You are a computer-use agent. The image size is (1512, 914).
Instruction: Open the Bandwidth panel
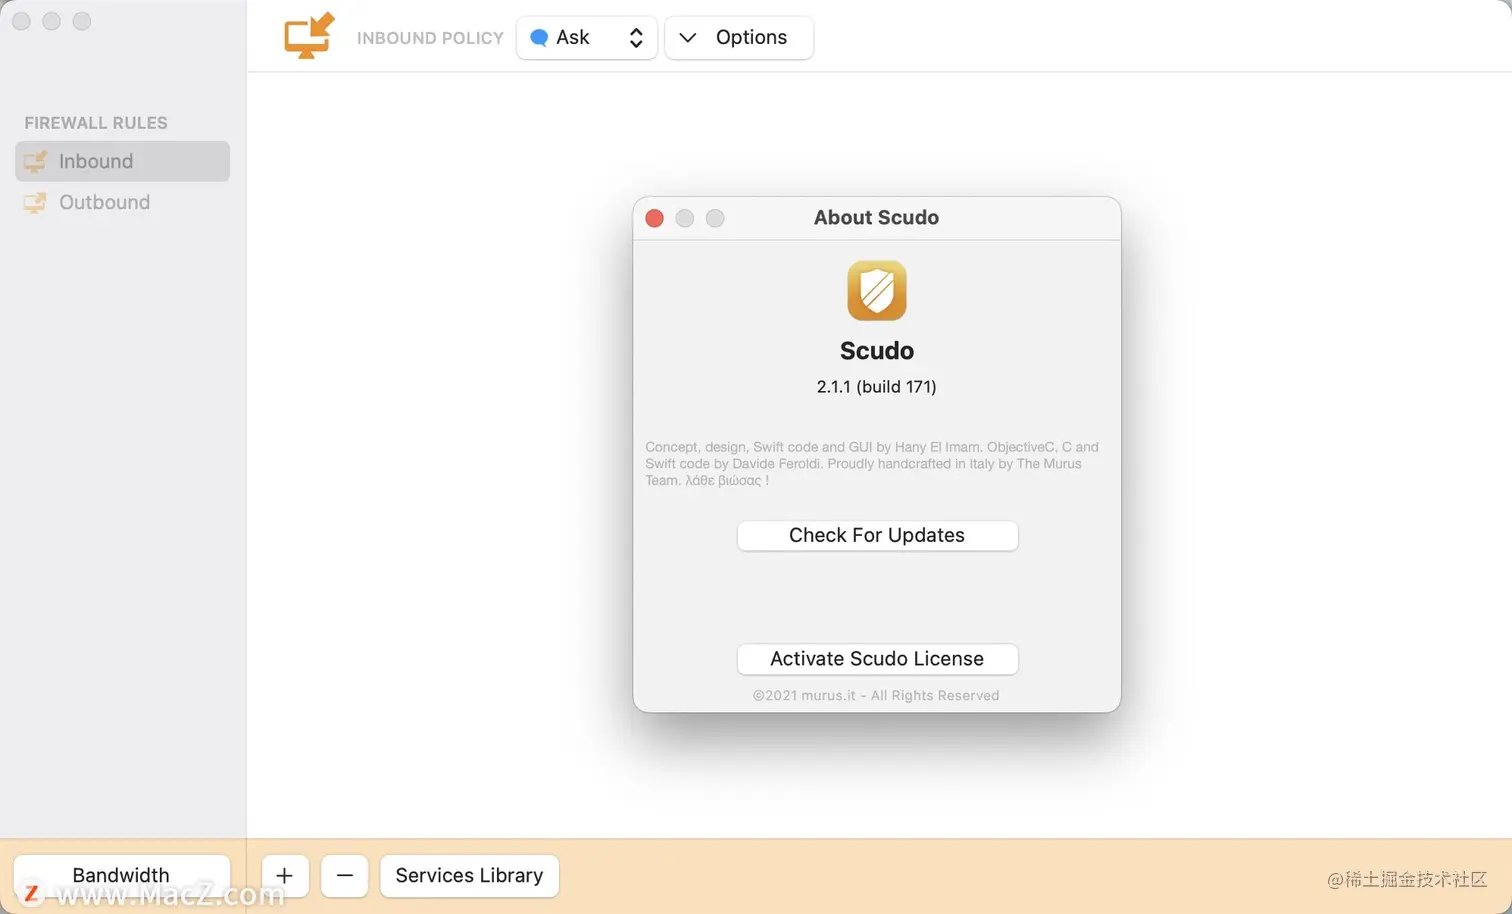pyautogui.click(x=121, y=876)
